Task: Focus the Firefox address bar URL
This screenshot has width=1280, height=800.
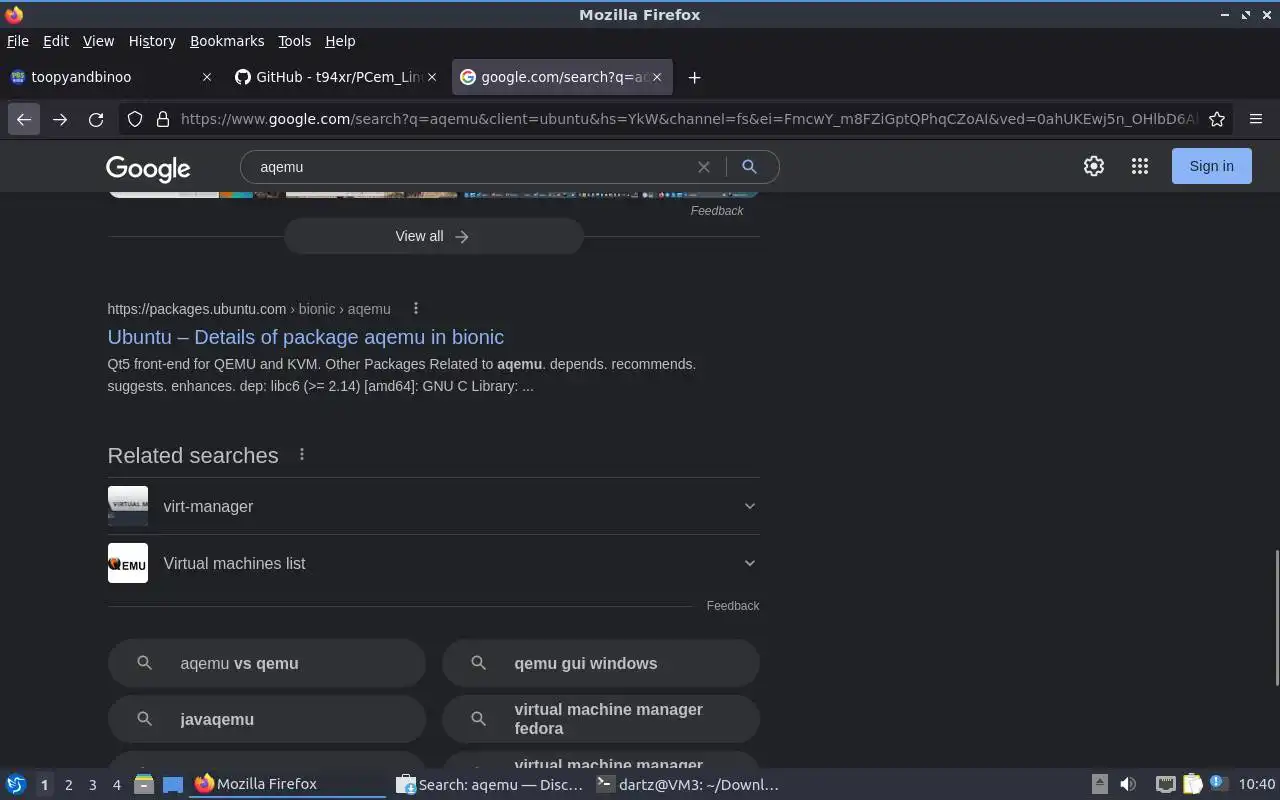Action: (x=688, y=119)
